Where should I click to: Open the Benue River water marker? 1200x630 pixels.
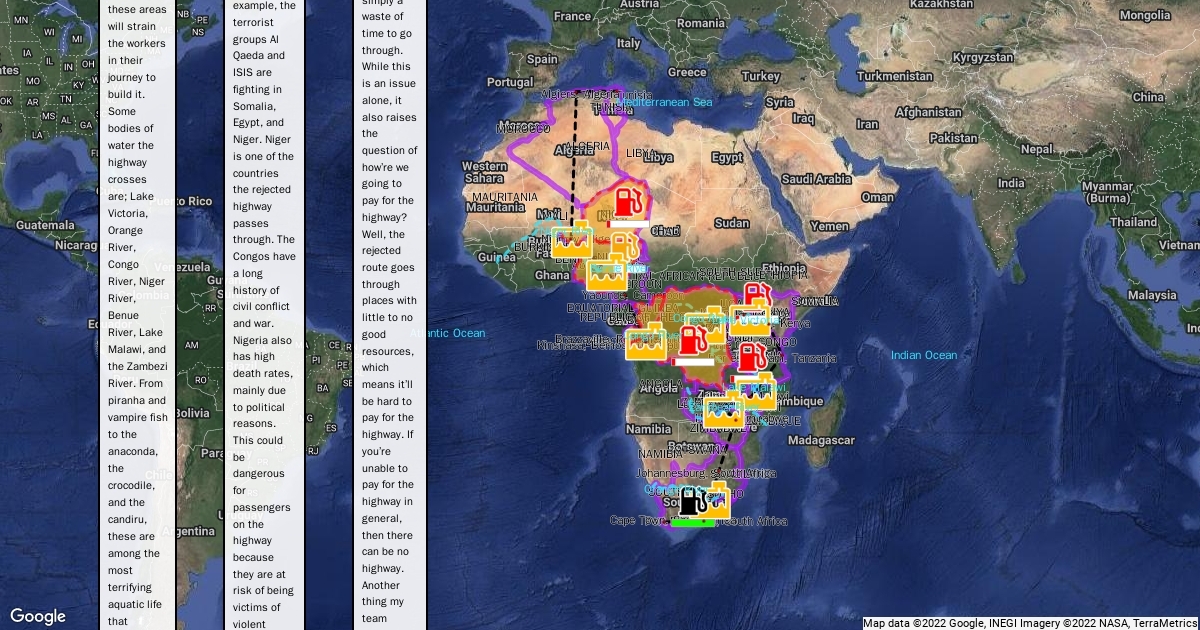click(x=606, y=274)
